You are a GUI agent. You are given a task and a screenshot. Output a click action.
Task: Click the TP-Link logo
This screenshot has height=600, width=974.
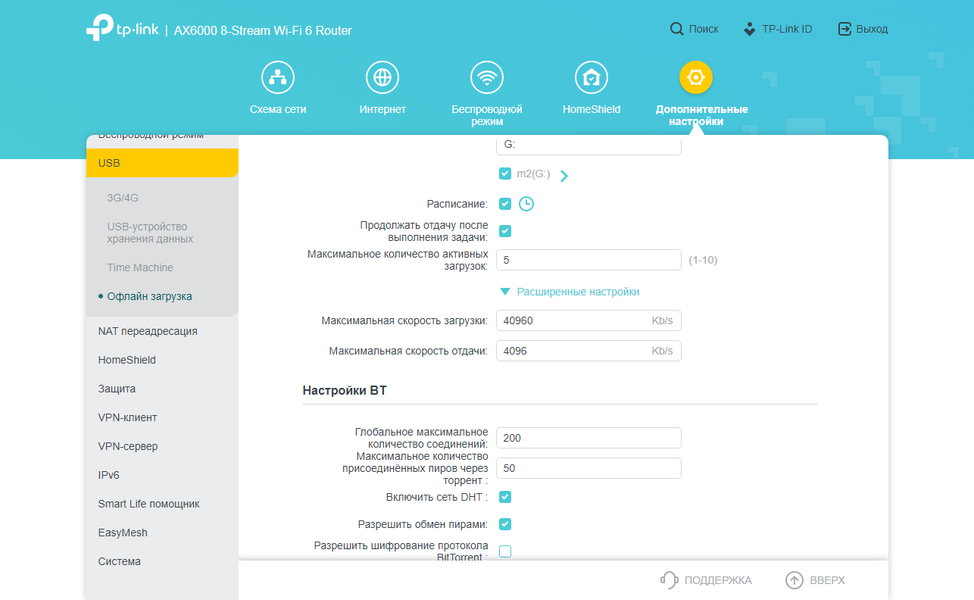[122, 27]
